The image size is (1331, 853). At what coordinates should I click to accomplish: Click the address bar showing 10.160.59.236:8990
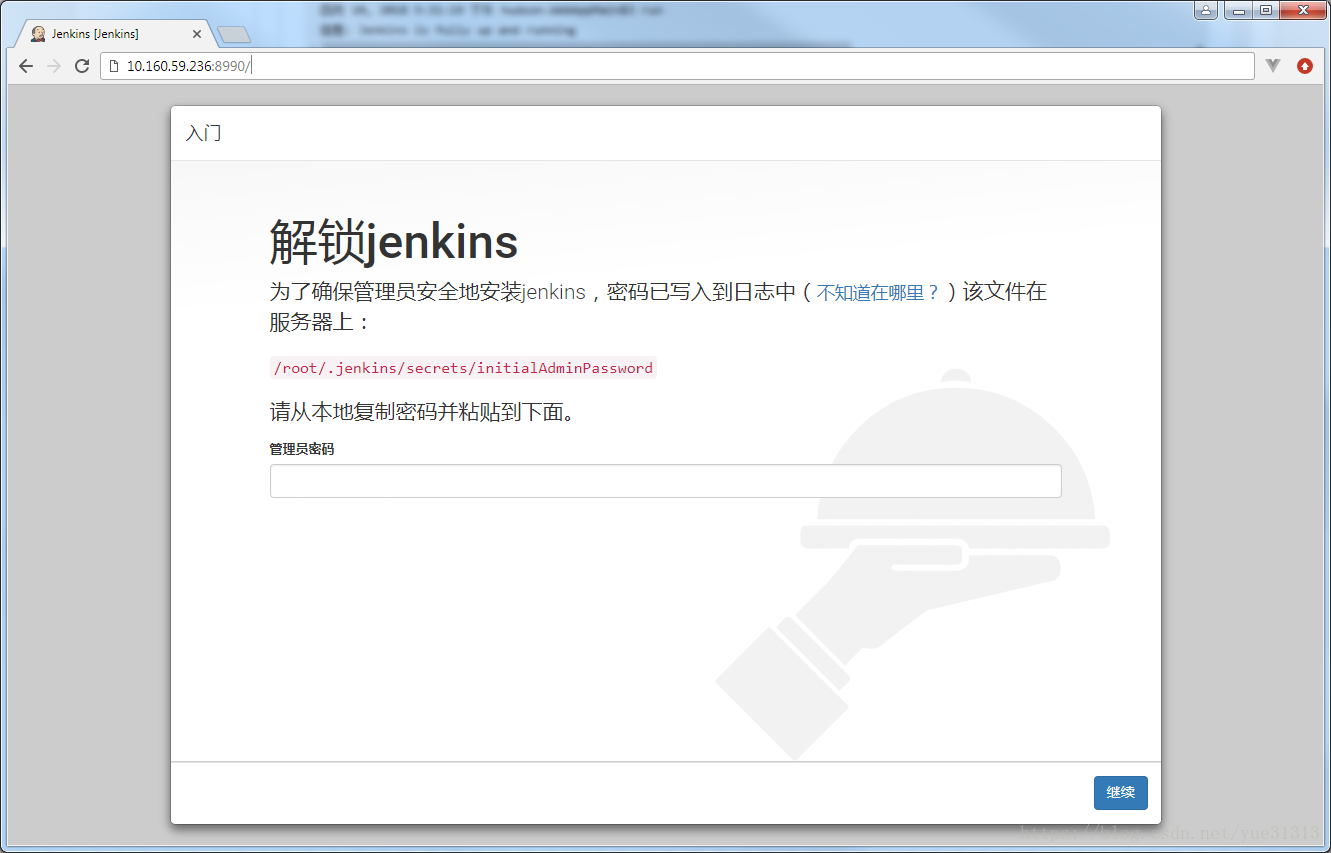coord(676,66)
